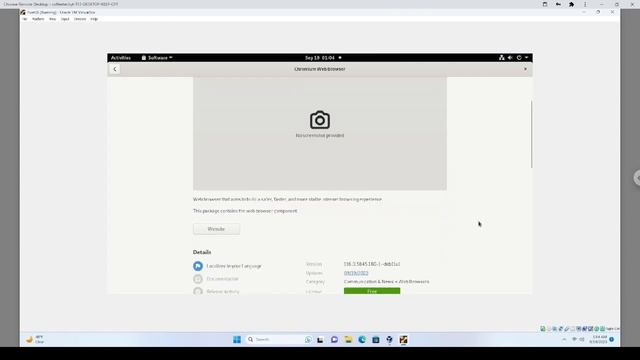Click the taskbar icon next to Microsoft Store

(389, 340)
